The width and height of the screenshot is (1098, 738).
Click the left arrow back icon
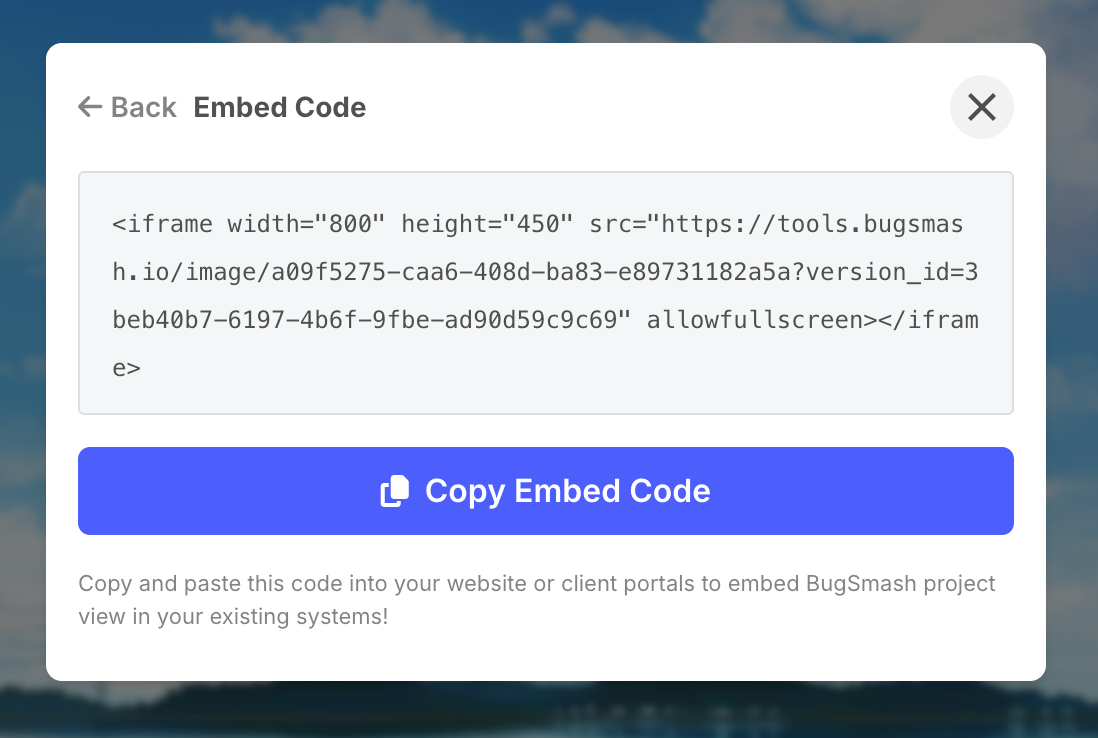tap(90, 107)
